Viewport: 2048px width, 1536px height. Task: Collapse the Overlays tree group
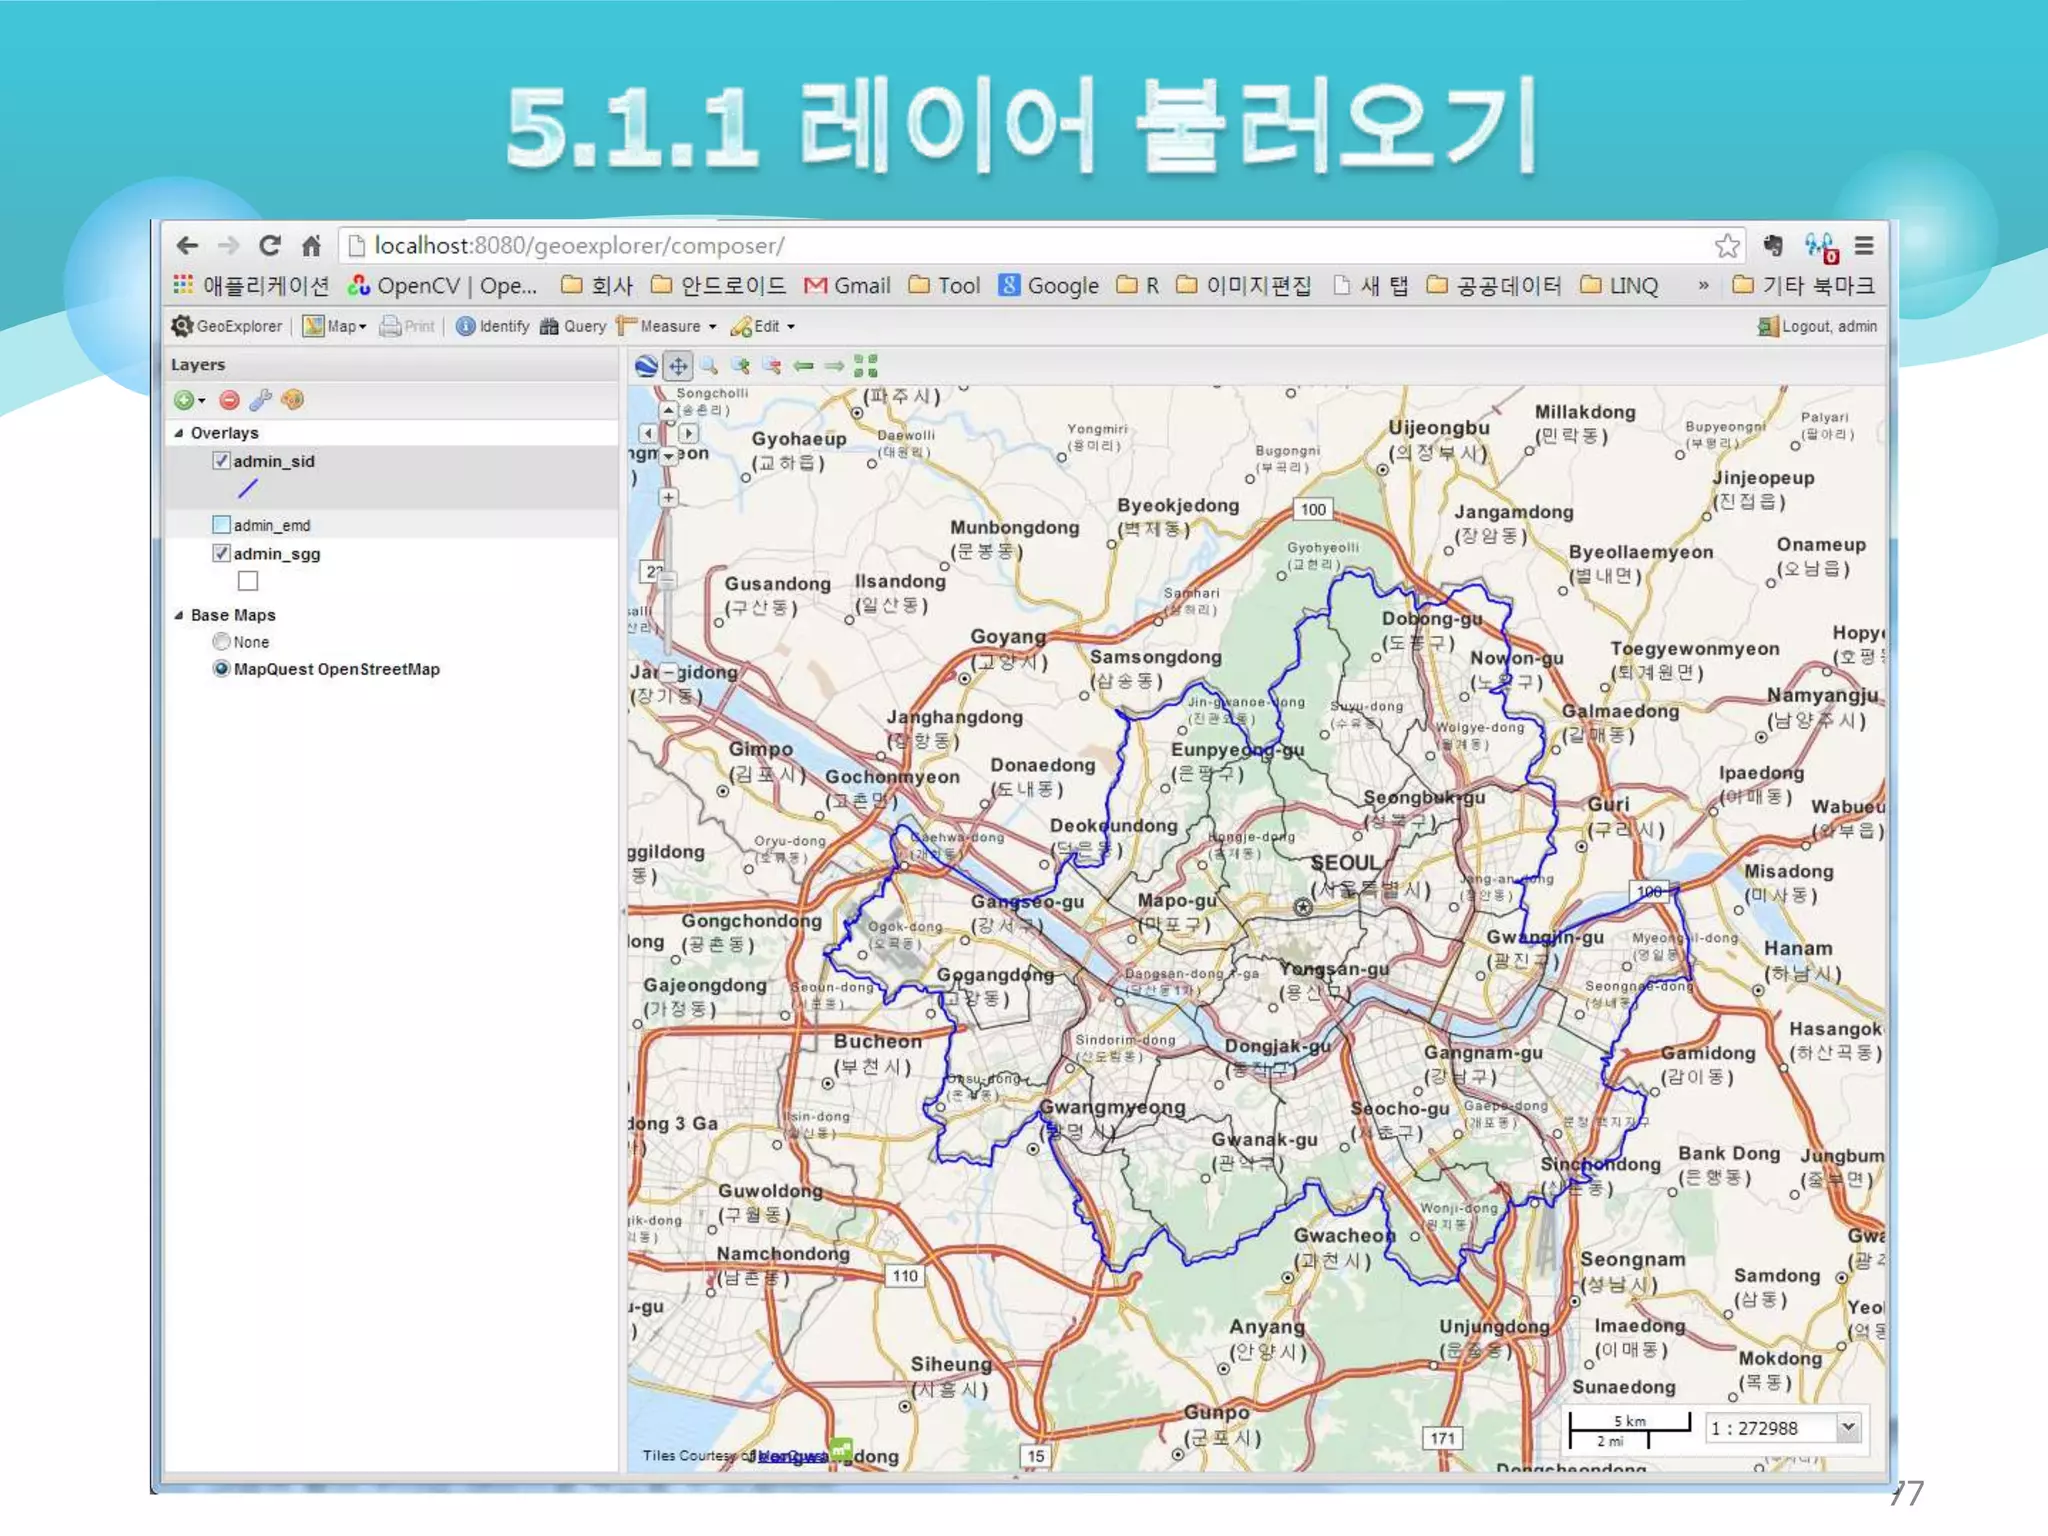pos(179,433)
